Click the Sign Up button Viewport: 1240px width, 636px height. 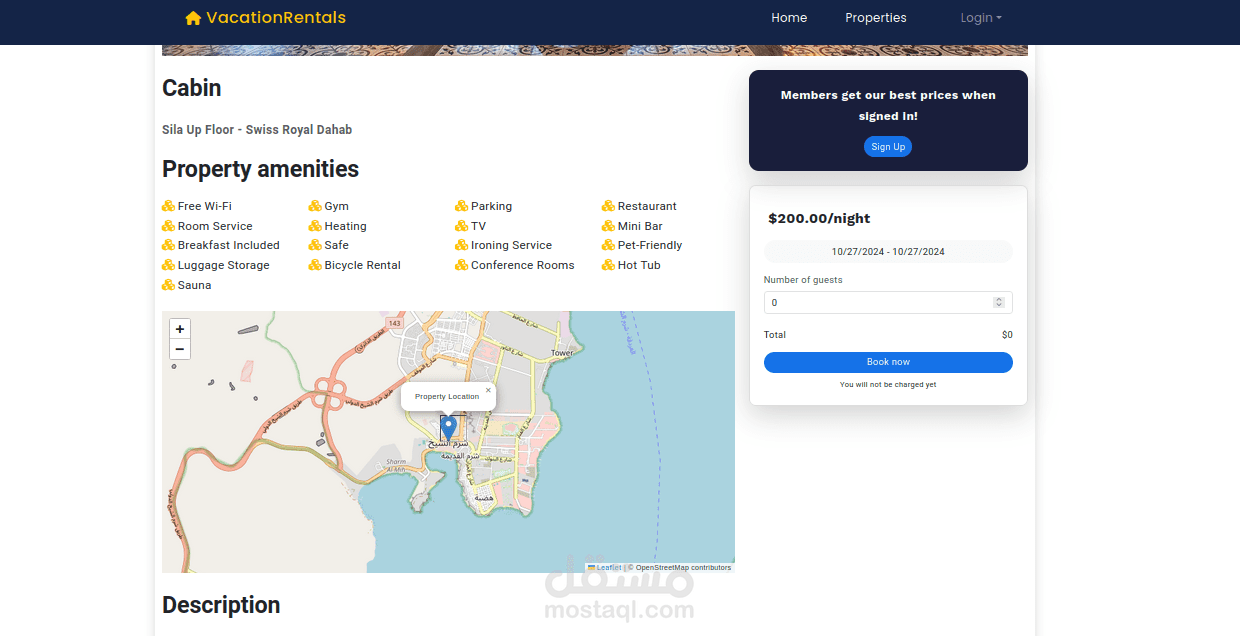click(888, 147)
